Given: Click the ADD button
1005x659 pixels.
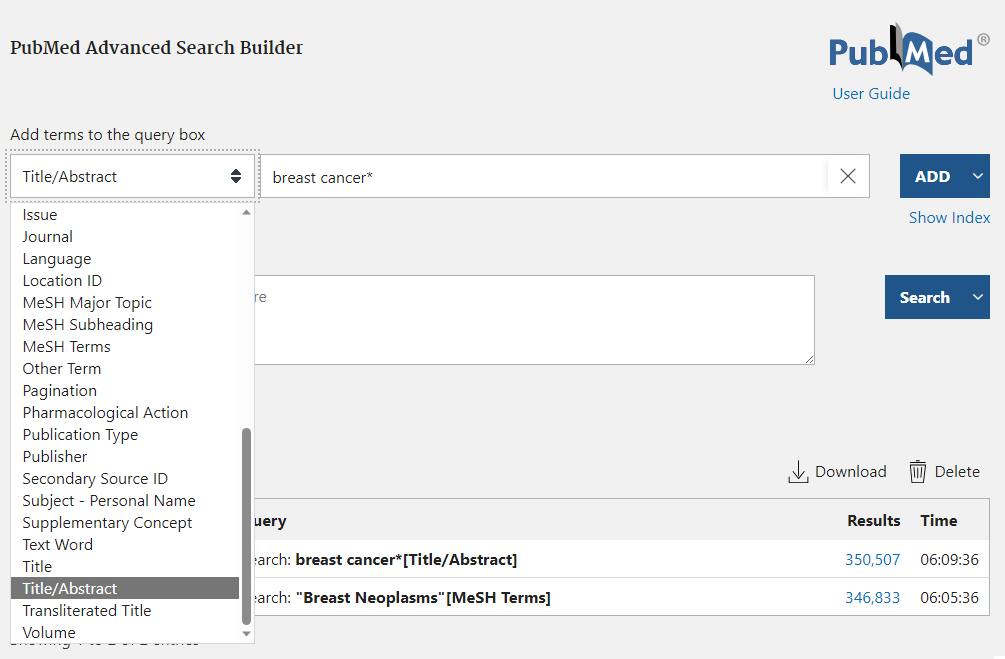Looking at the screenshot, I should (x=933, y=176).
